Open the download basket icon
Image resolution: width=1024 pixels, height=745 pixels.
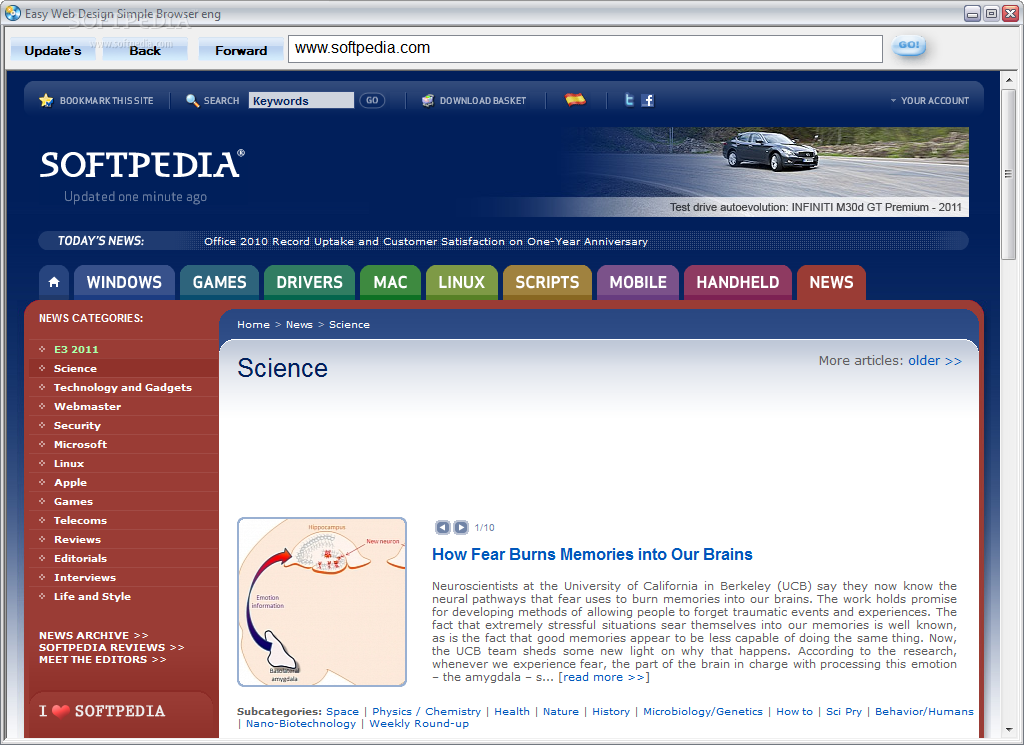point(428,101)
